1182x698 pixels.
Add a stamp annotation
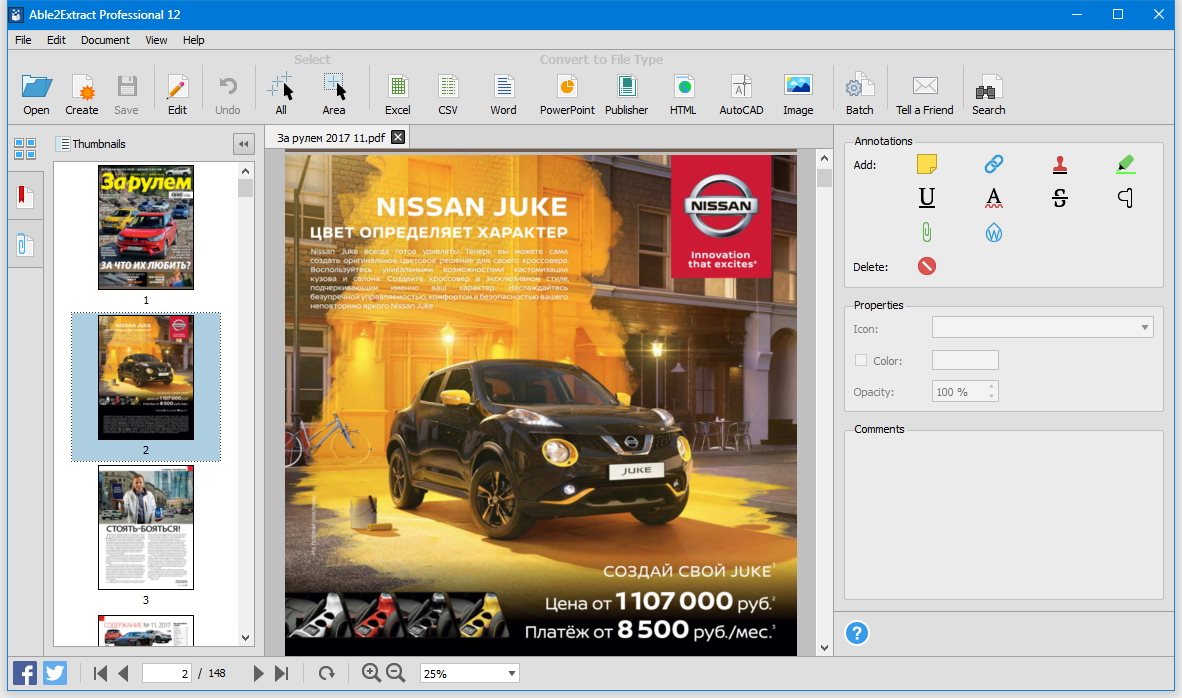1059,164
